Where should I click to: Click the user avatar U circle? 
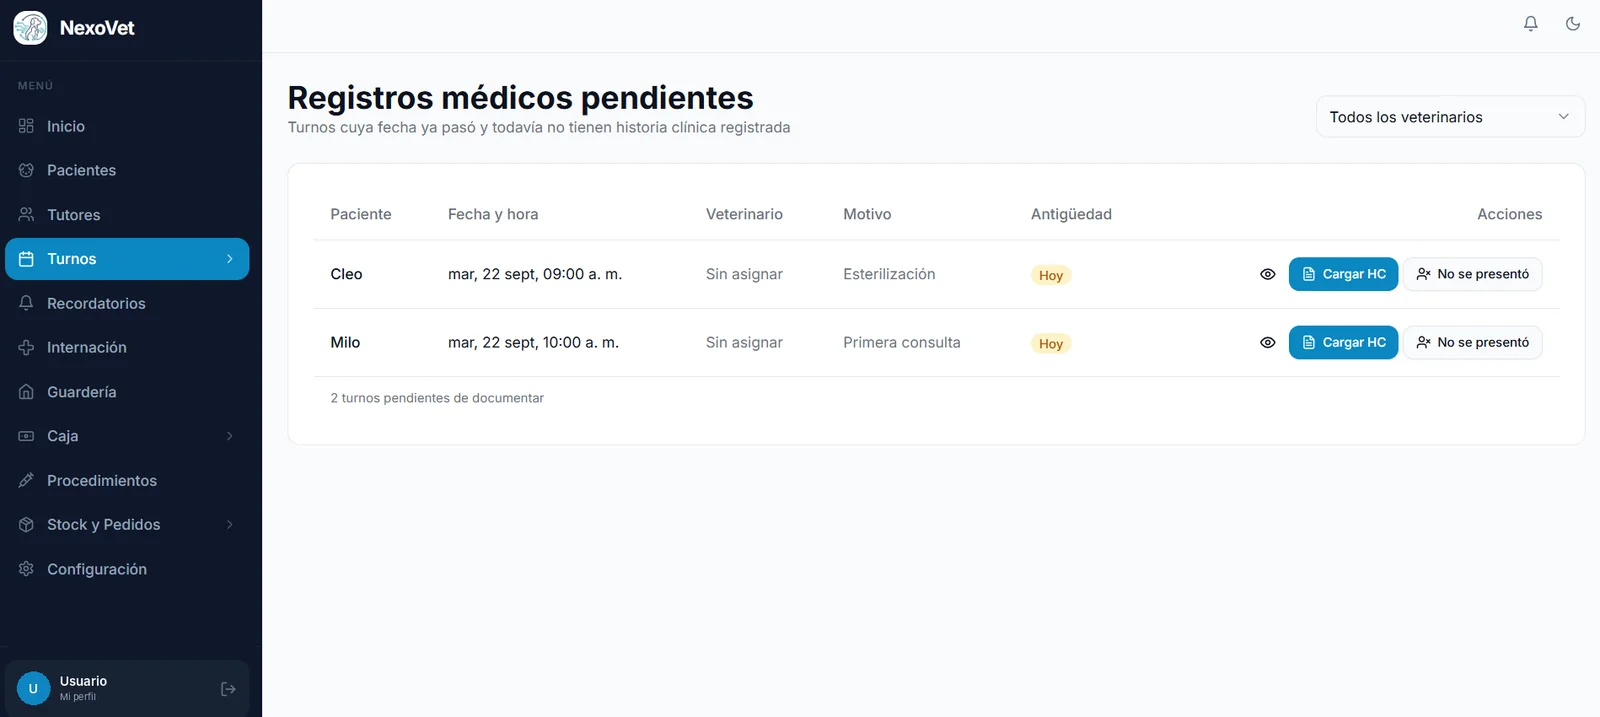pyautogui.click(x=33, y=688)
